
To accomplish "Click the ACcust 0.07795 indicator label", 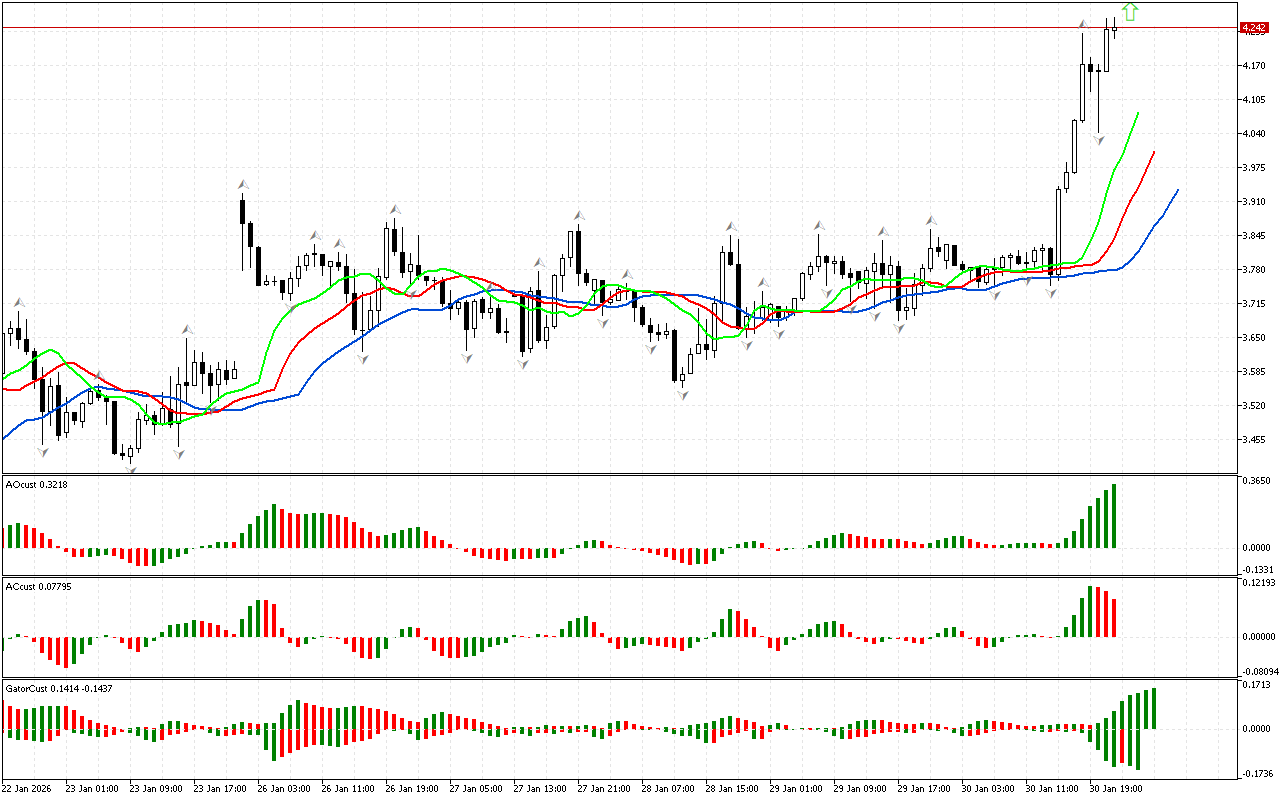I will coord(35,586).
